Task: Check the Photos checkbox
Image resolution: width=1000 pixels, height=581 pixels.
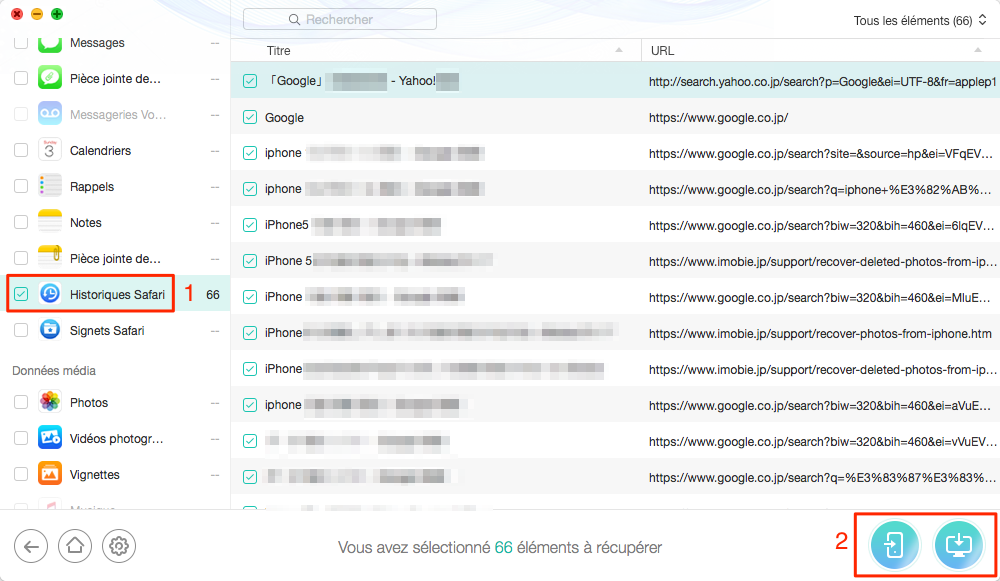Action: (21, 402)
